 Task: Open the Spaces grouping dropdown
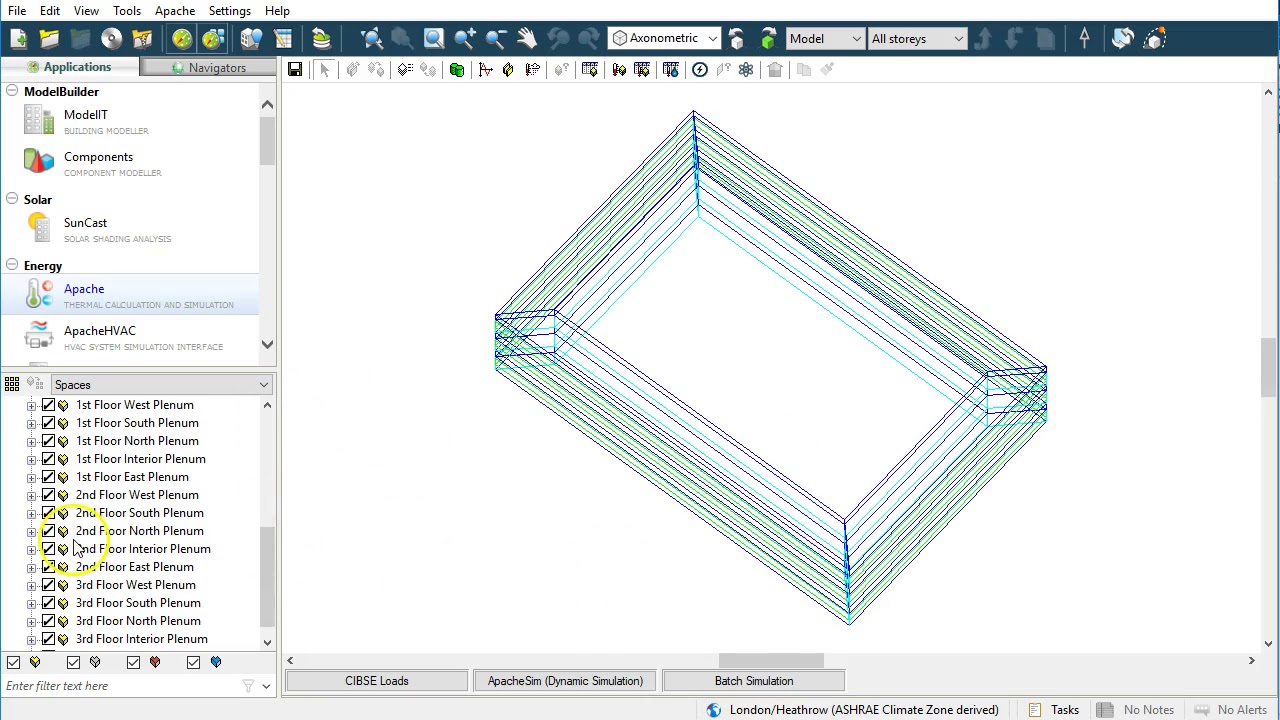coord(162,385)
